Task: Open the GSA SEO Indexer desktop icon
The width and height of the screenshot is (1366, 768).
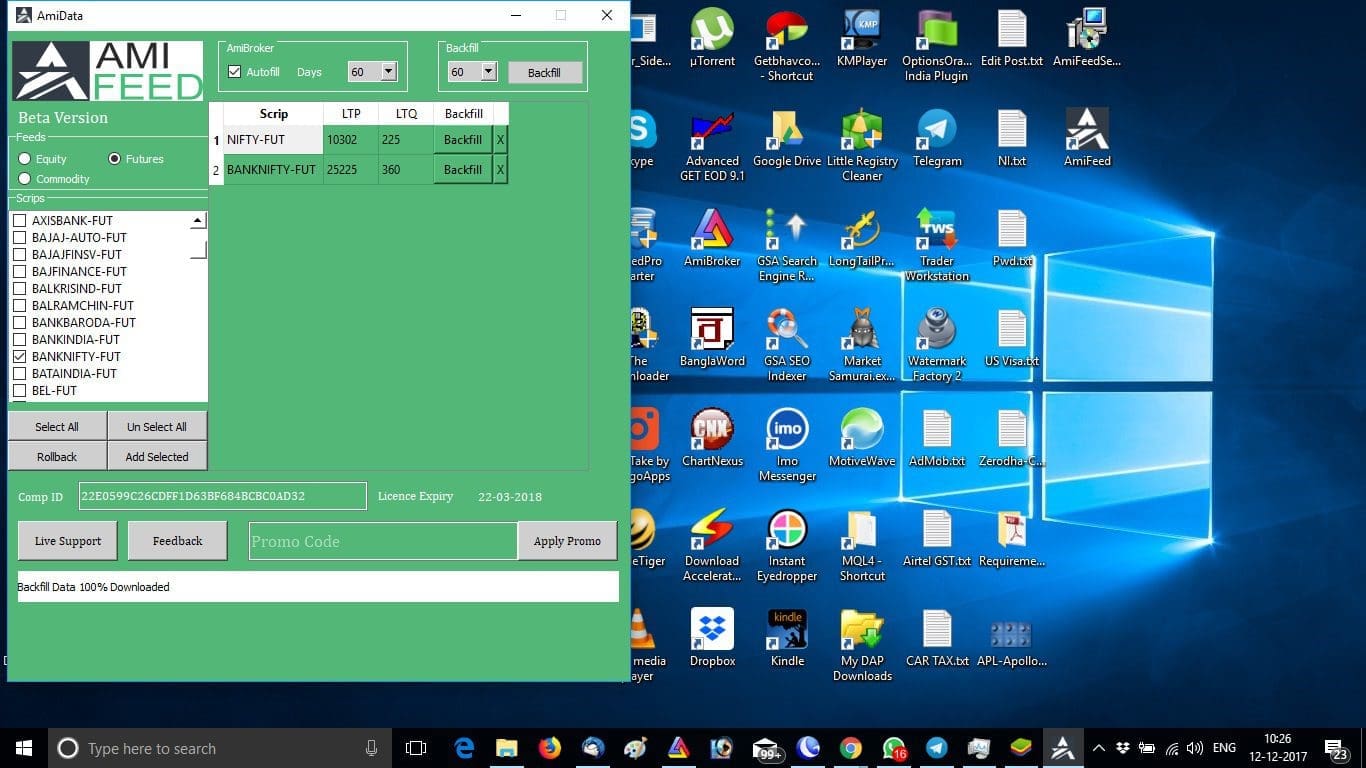Action: [787, 346]
